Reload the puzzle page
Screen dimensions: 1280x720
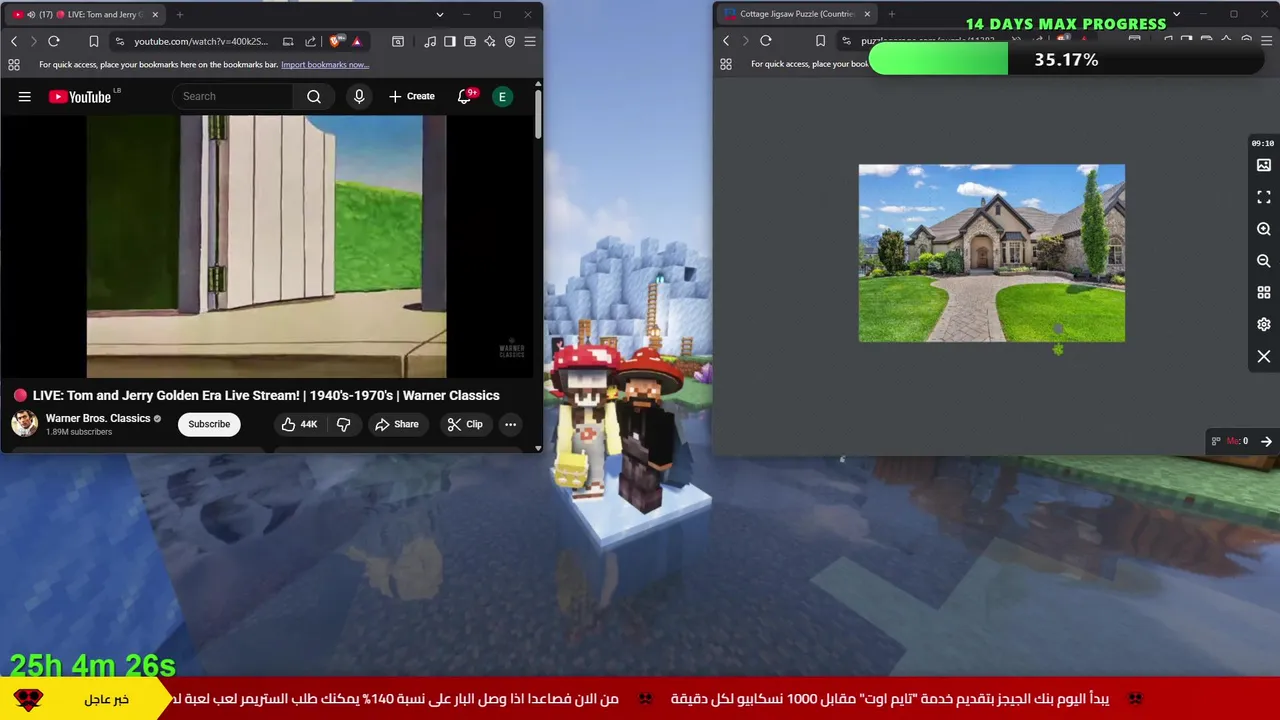pyautogui.click(x=766, y=41)
